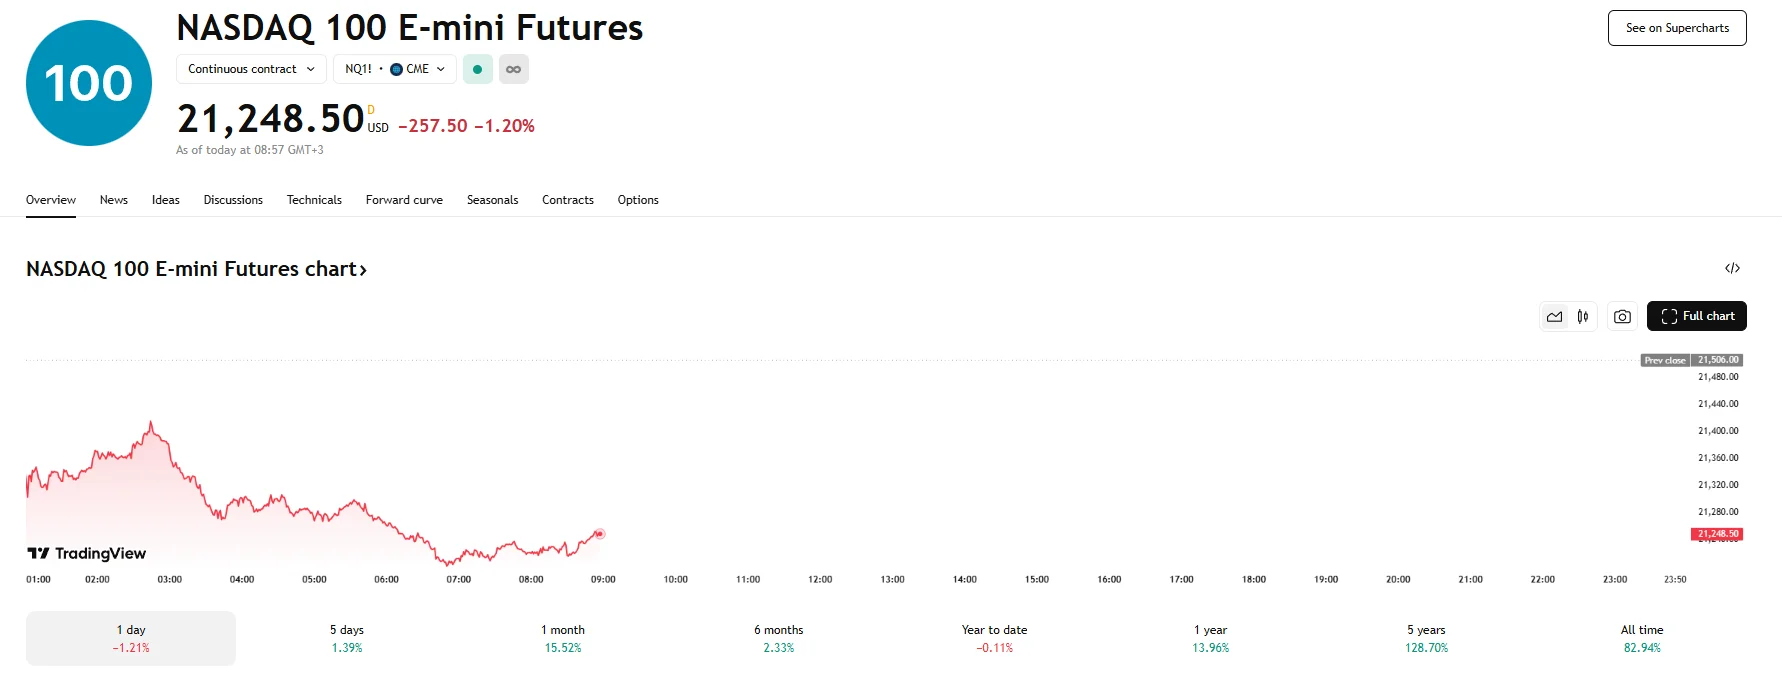Click the TradingView logo on the chart
1782x677 pixels.
click(86, 552)
